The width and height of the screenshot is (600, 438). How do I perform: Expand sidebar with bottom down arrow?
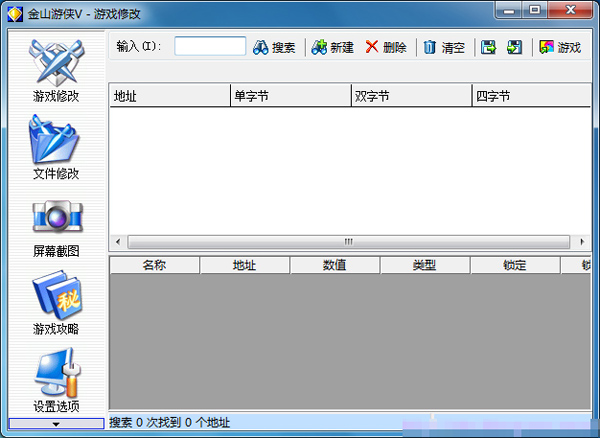coord(55,424)
